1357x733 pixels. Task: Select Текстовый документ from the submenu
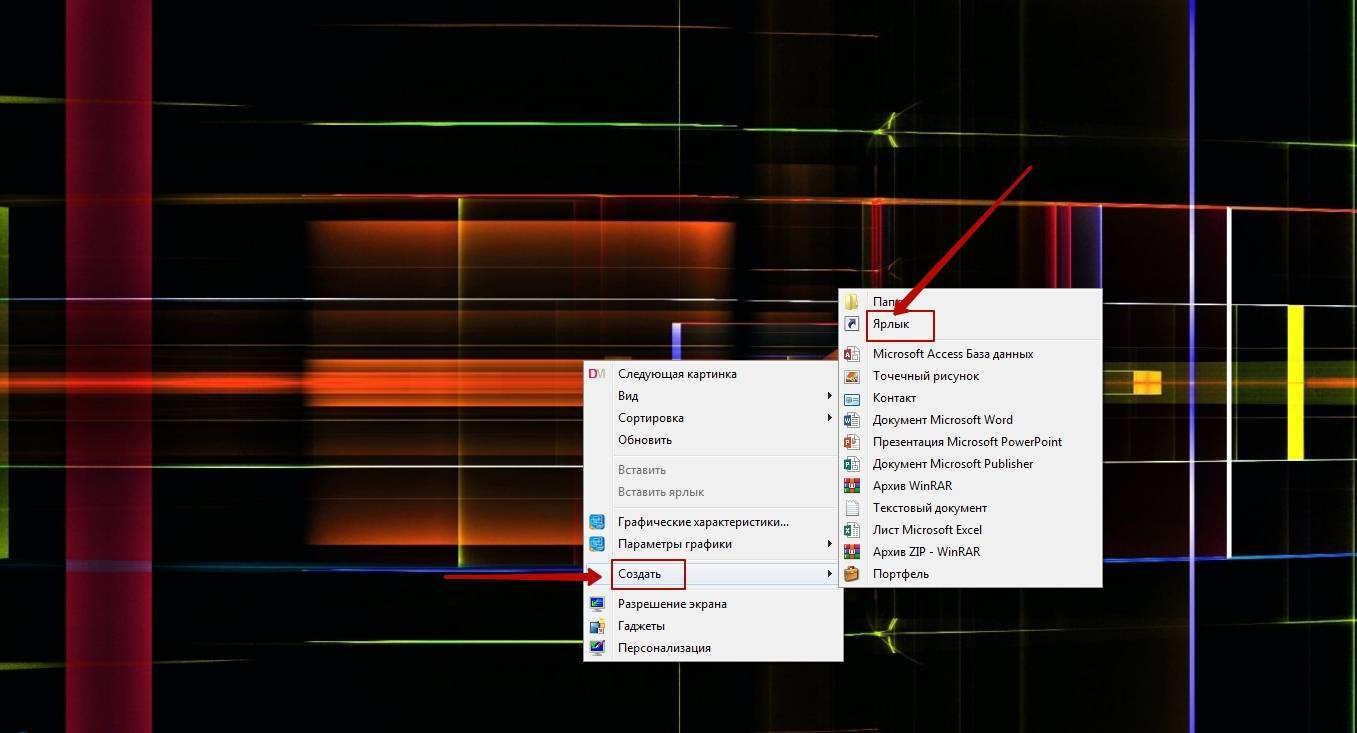click(929, 508)
